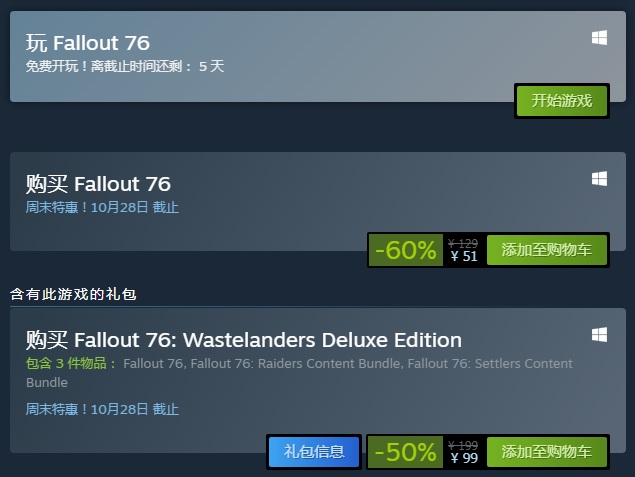Screen dimensions: 635x477
Task: Add ¥99 Wastelanders Deluxe Edition to cart
Action: tap(547, 452)
